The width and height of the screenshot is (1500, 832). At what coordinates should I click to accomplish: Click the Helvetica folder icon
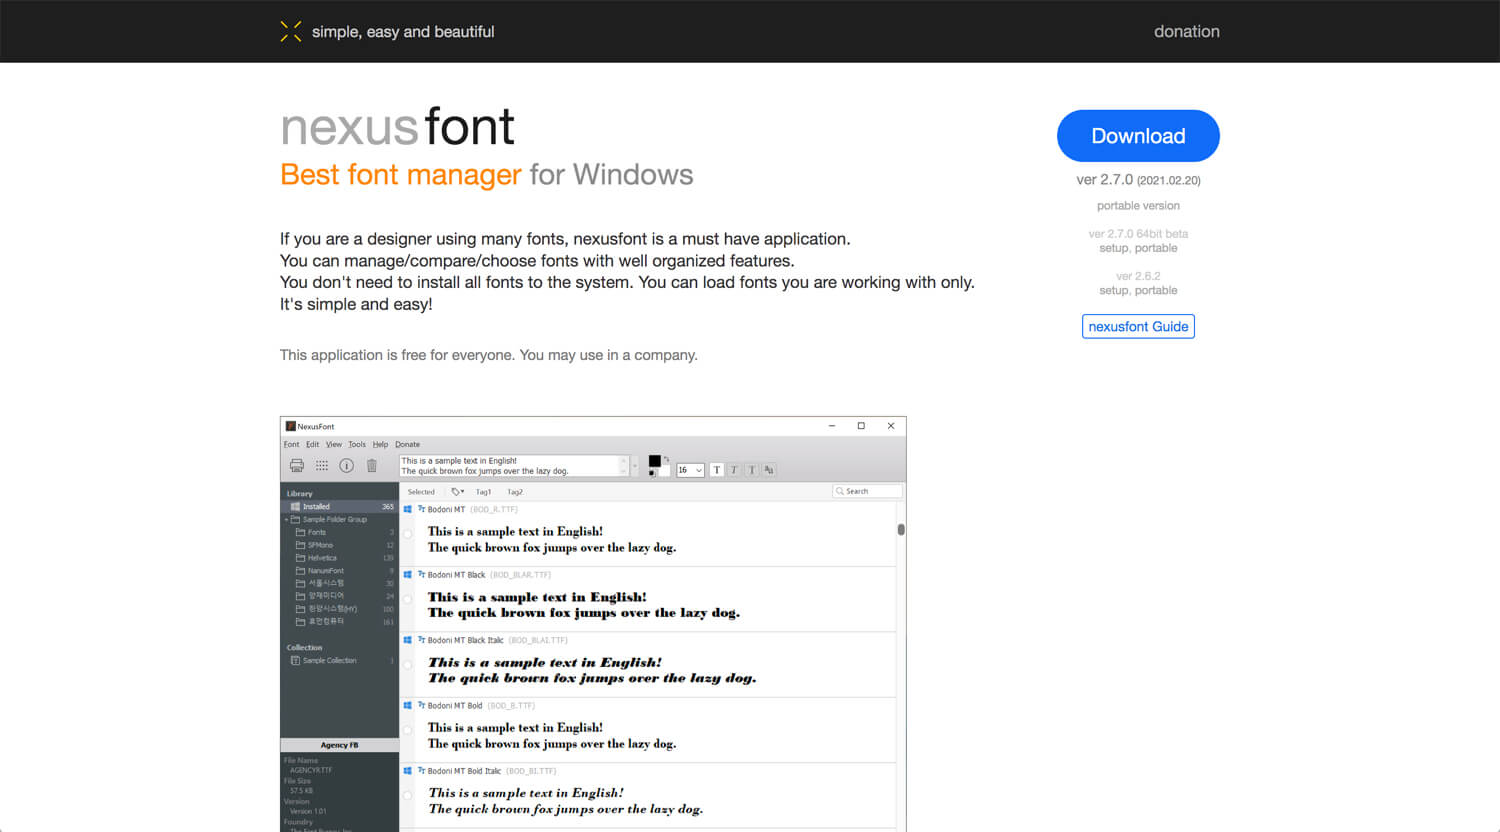click(300, 558)
